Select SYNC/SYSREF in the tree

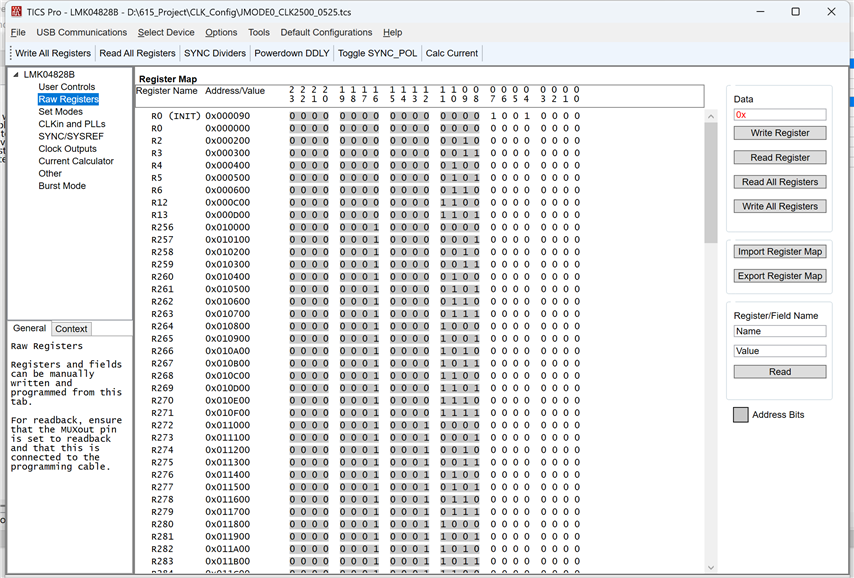71,136
